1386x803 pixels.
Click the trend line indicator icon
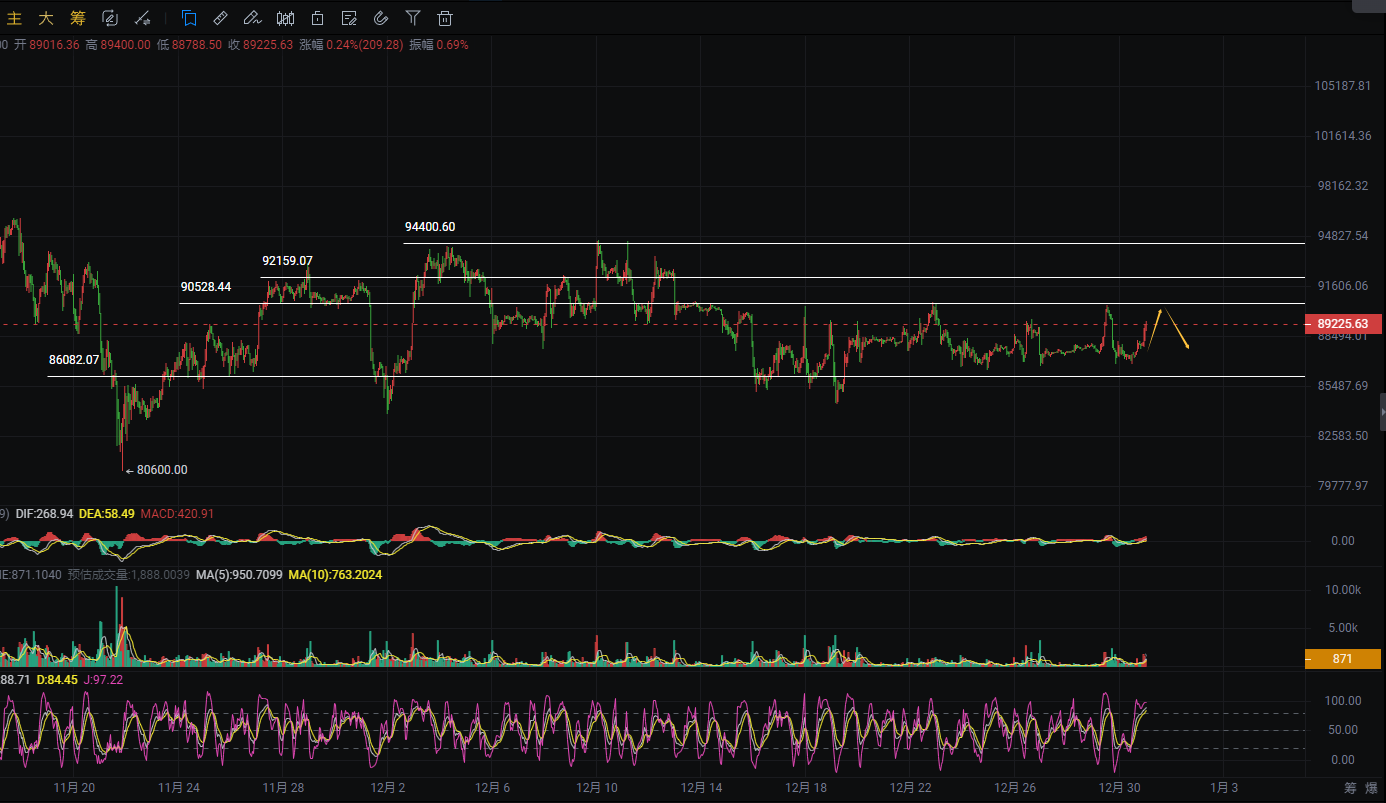(x=143, y=18)
